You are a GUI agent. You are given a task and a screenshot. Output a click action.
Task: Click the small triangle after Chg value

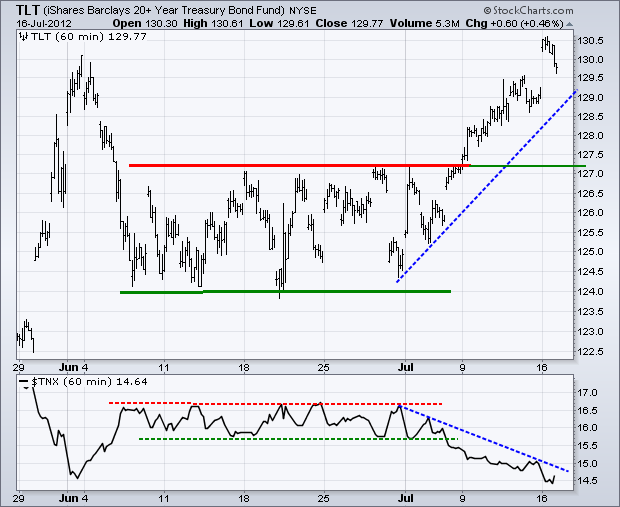[x=569, y=24]
